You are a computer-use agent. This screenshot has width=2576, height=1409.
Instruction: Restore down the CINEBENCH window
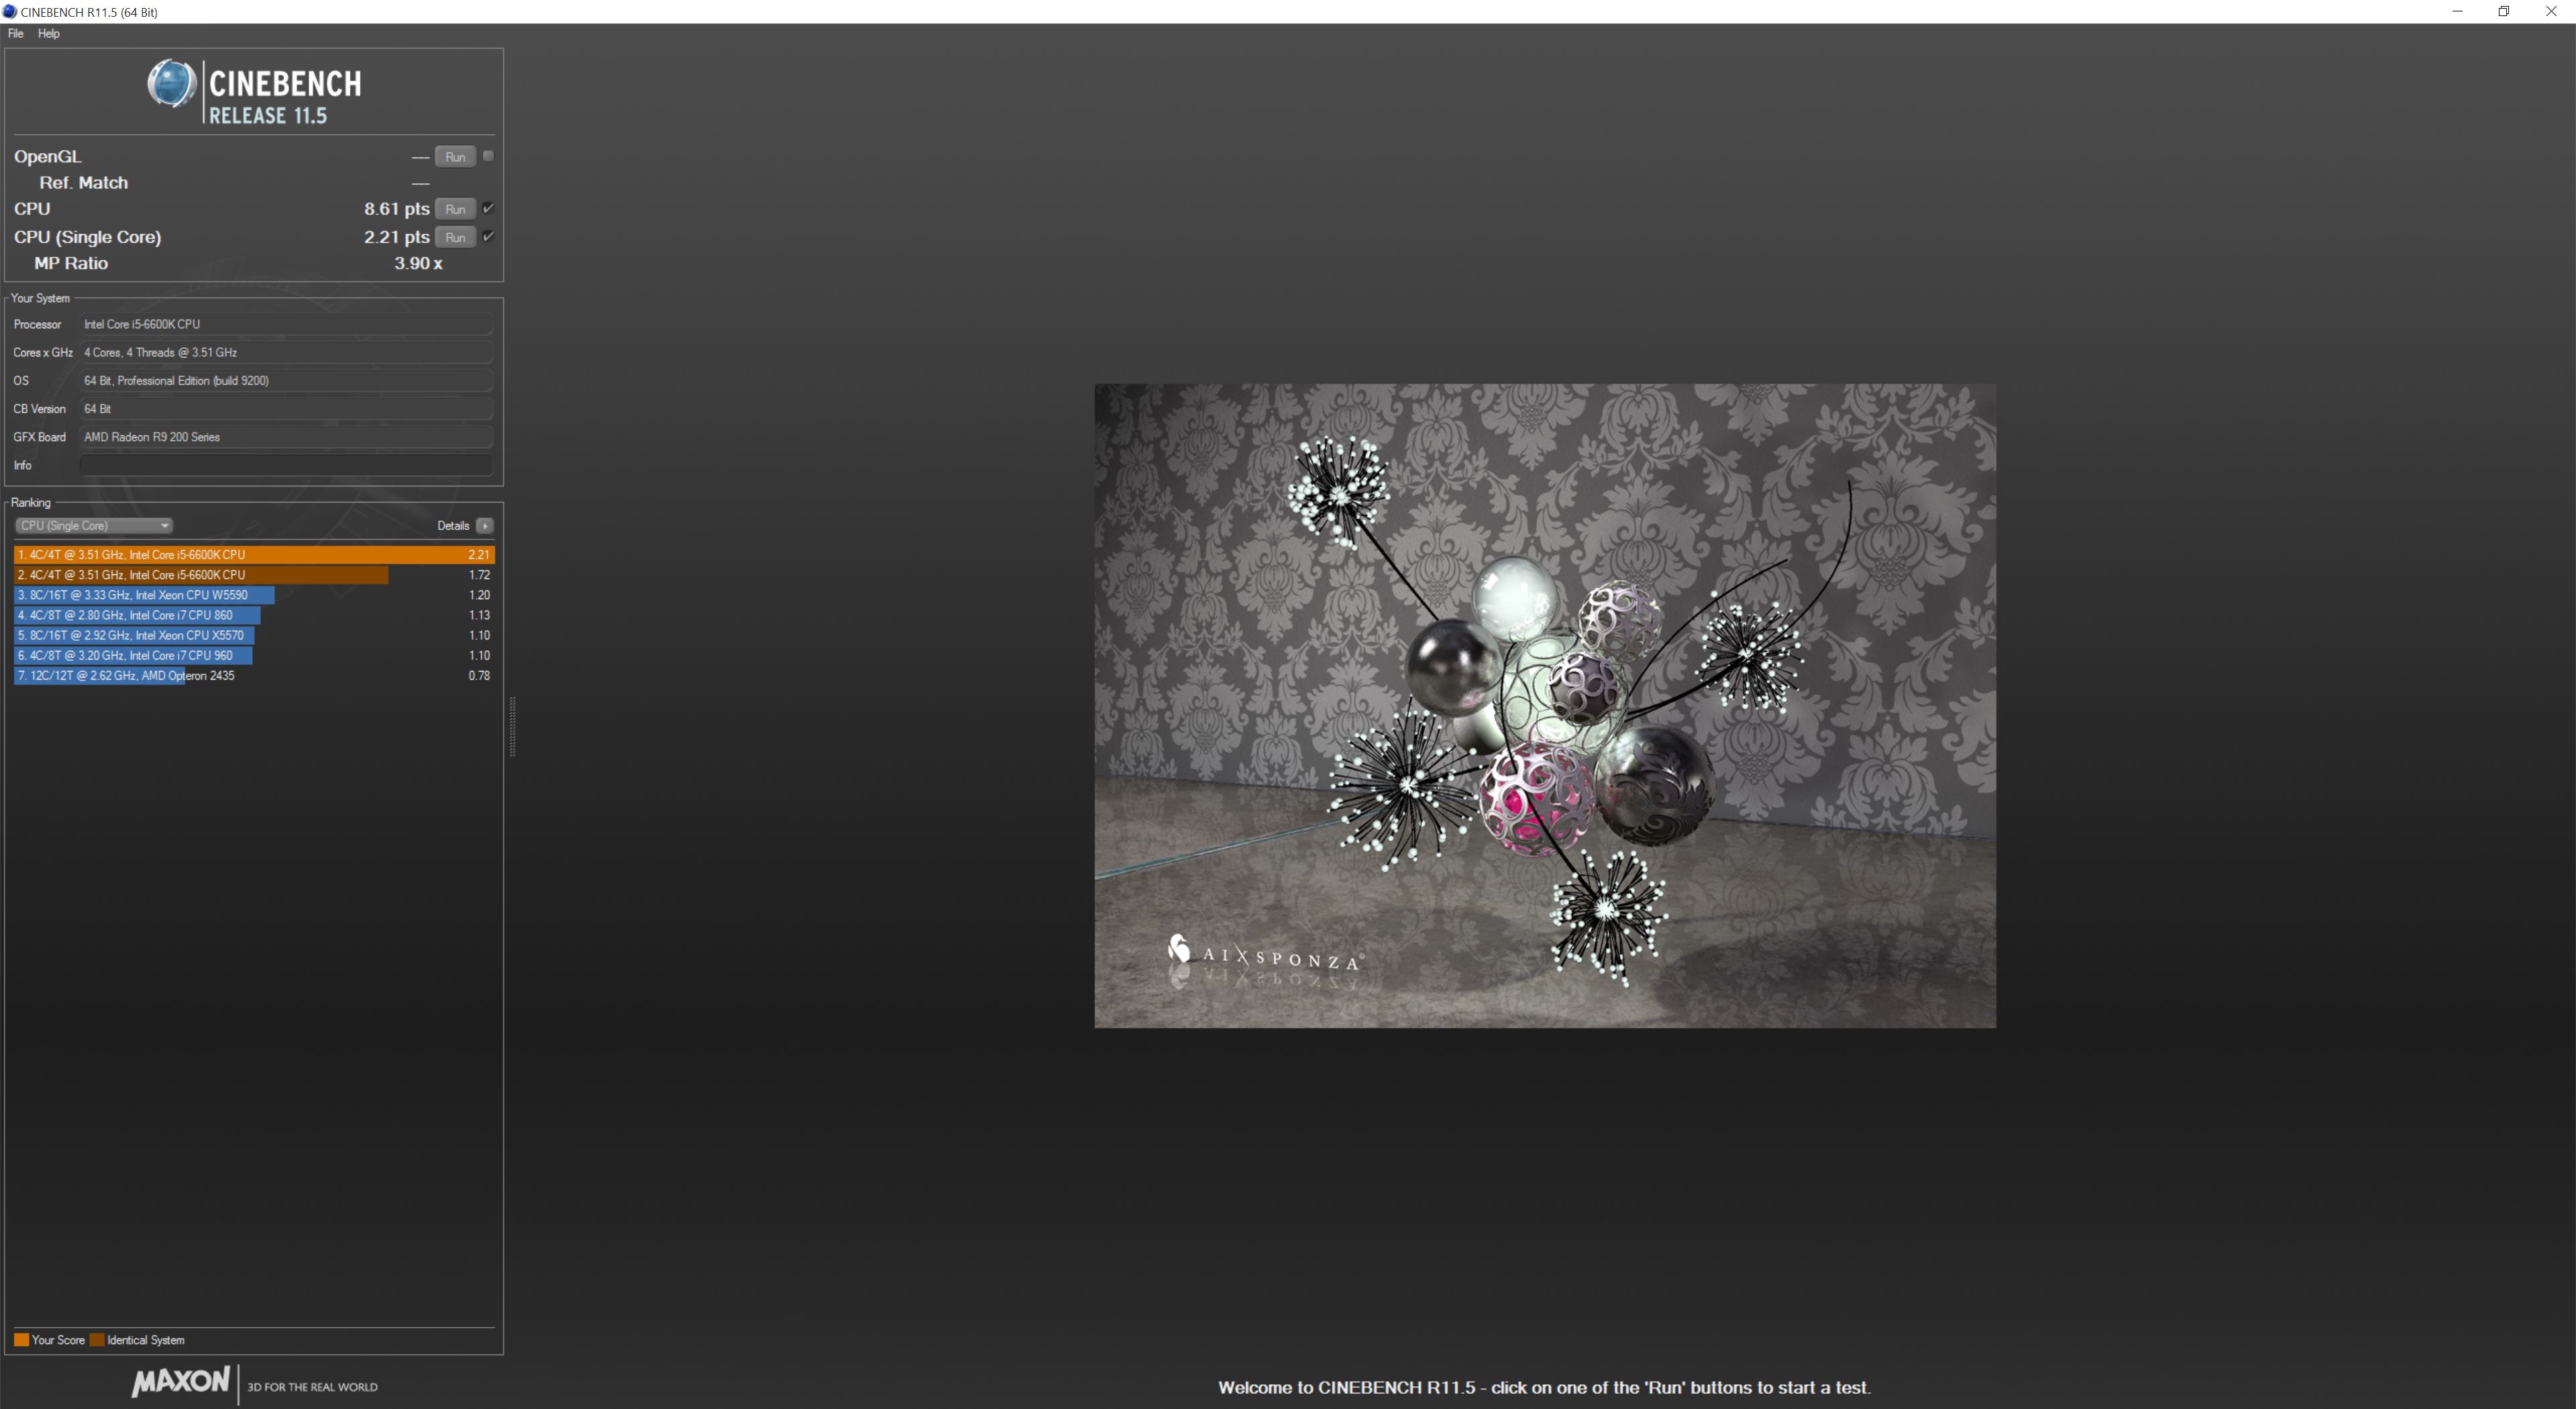(x=2504, y=12)
